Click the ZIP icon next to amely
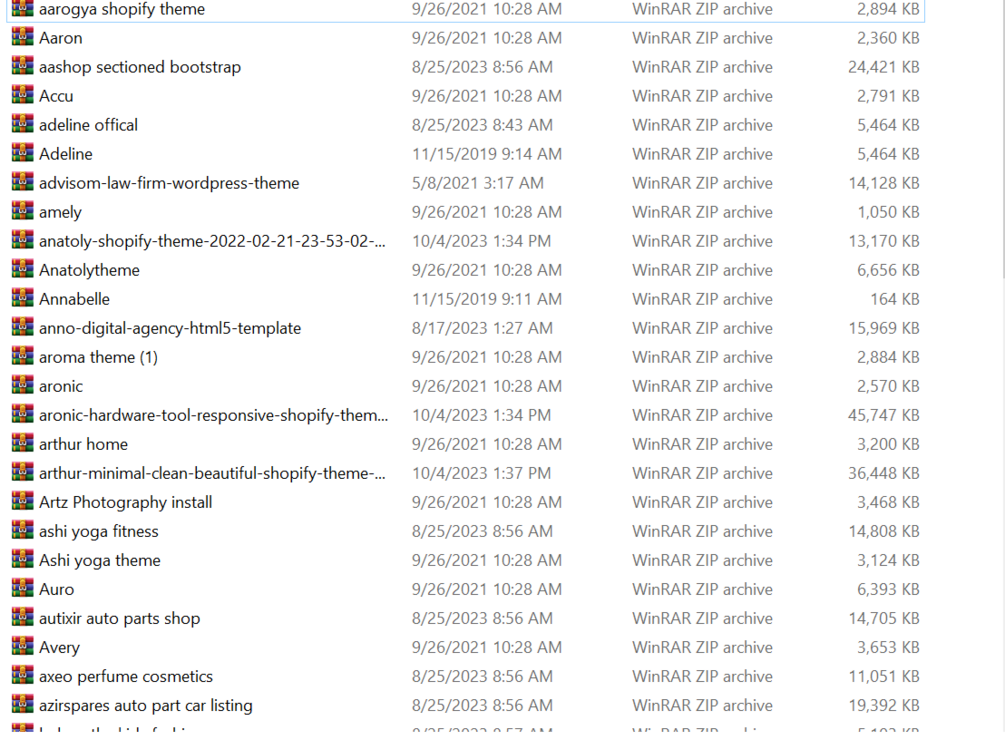This screenshot has width=1005, height=740. 22,211
